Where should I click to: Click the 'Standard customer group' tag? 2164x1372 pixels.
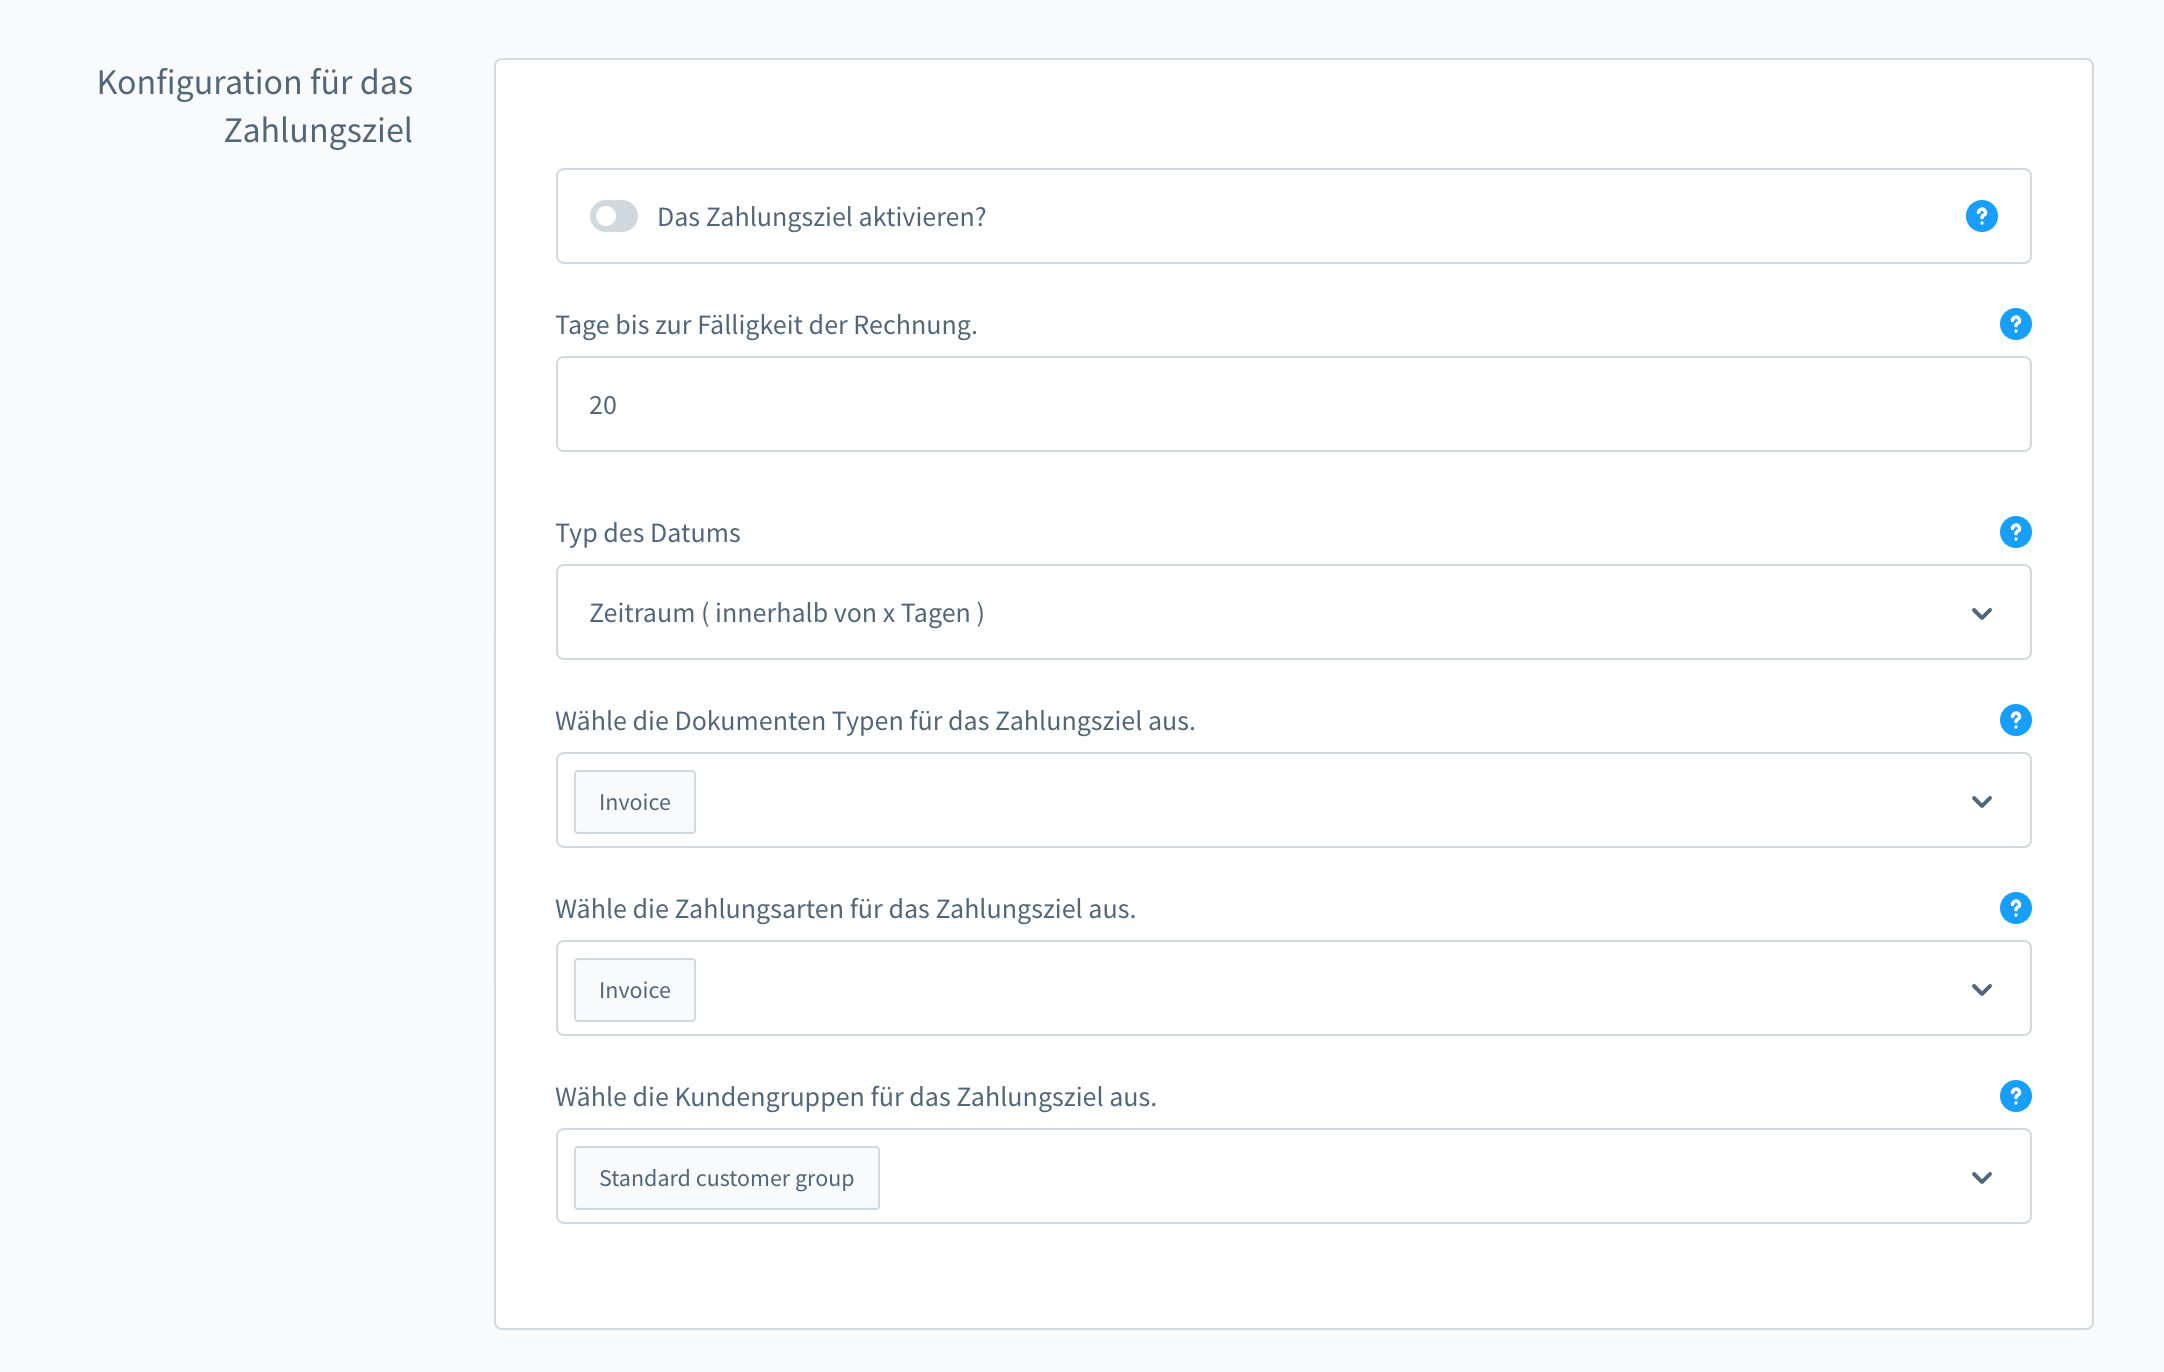pos(726,1178)
